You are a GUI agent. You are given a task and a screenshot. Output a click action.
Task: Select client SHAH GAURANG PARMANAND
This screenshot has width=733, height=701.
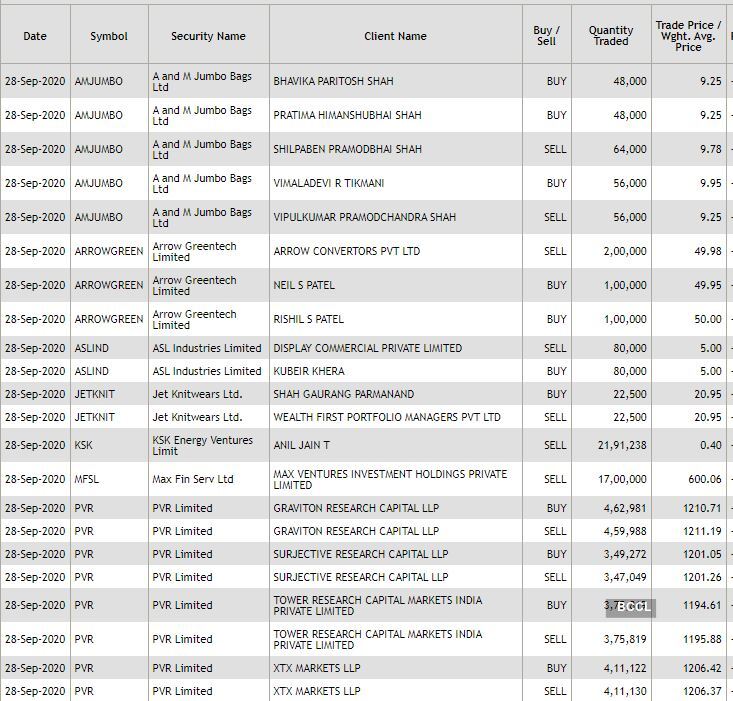click(344, 394)
